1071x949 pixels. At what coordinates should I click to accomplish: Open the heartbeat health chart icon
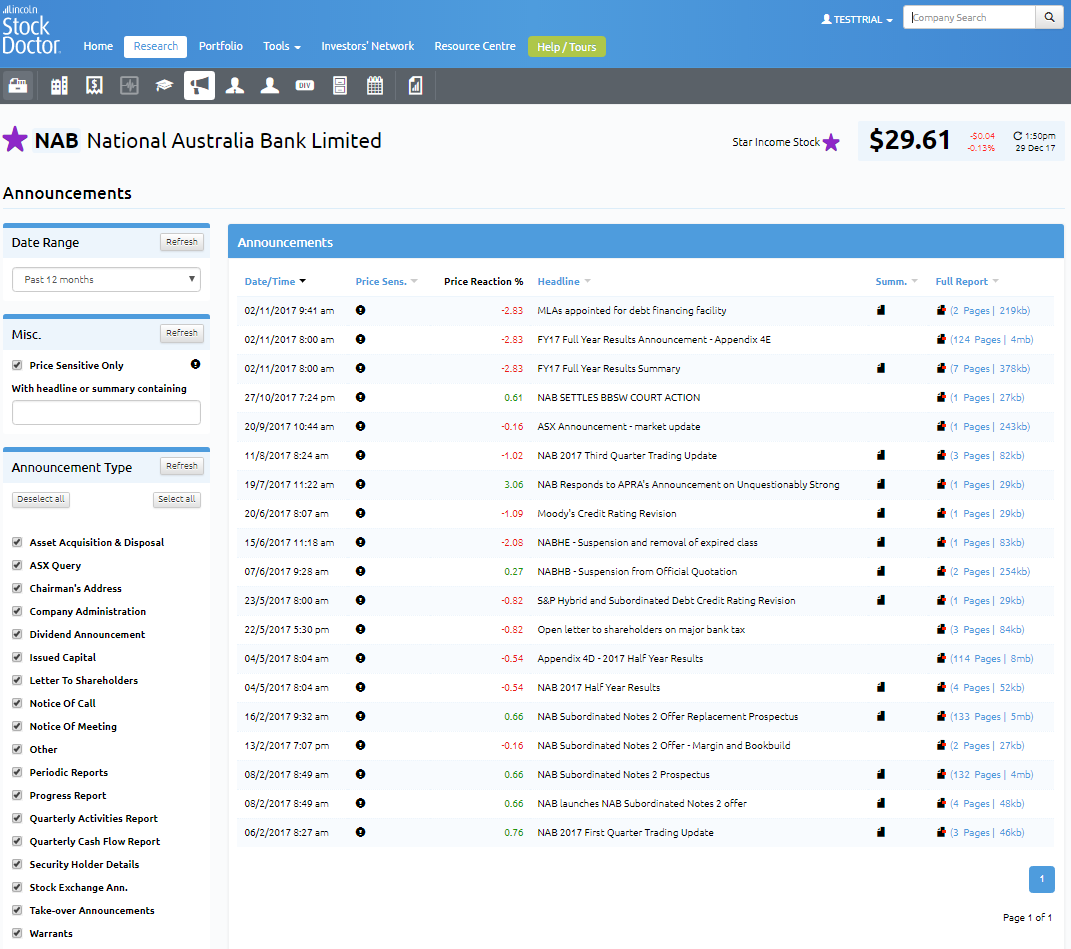(x=129, y=85)
